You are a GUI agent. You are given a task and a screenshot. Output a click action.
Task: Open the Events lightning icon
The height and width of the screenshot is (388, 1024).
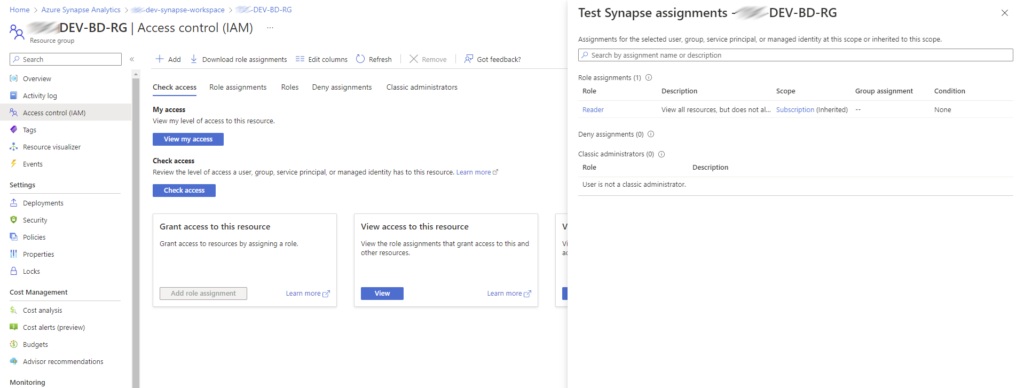(14, 164)
